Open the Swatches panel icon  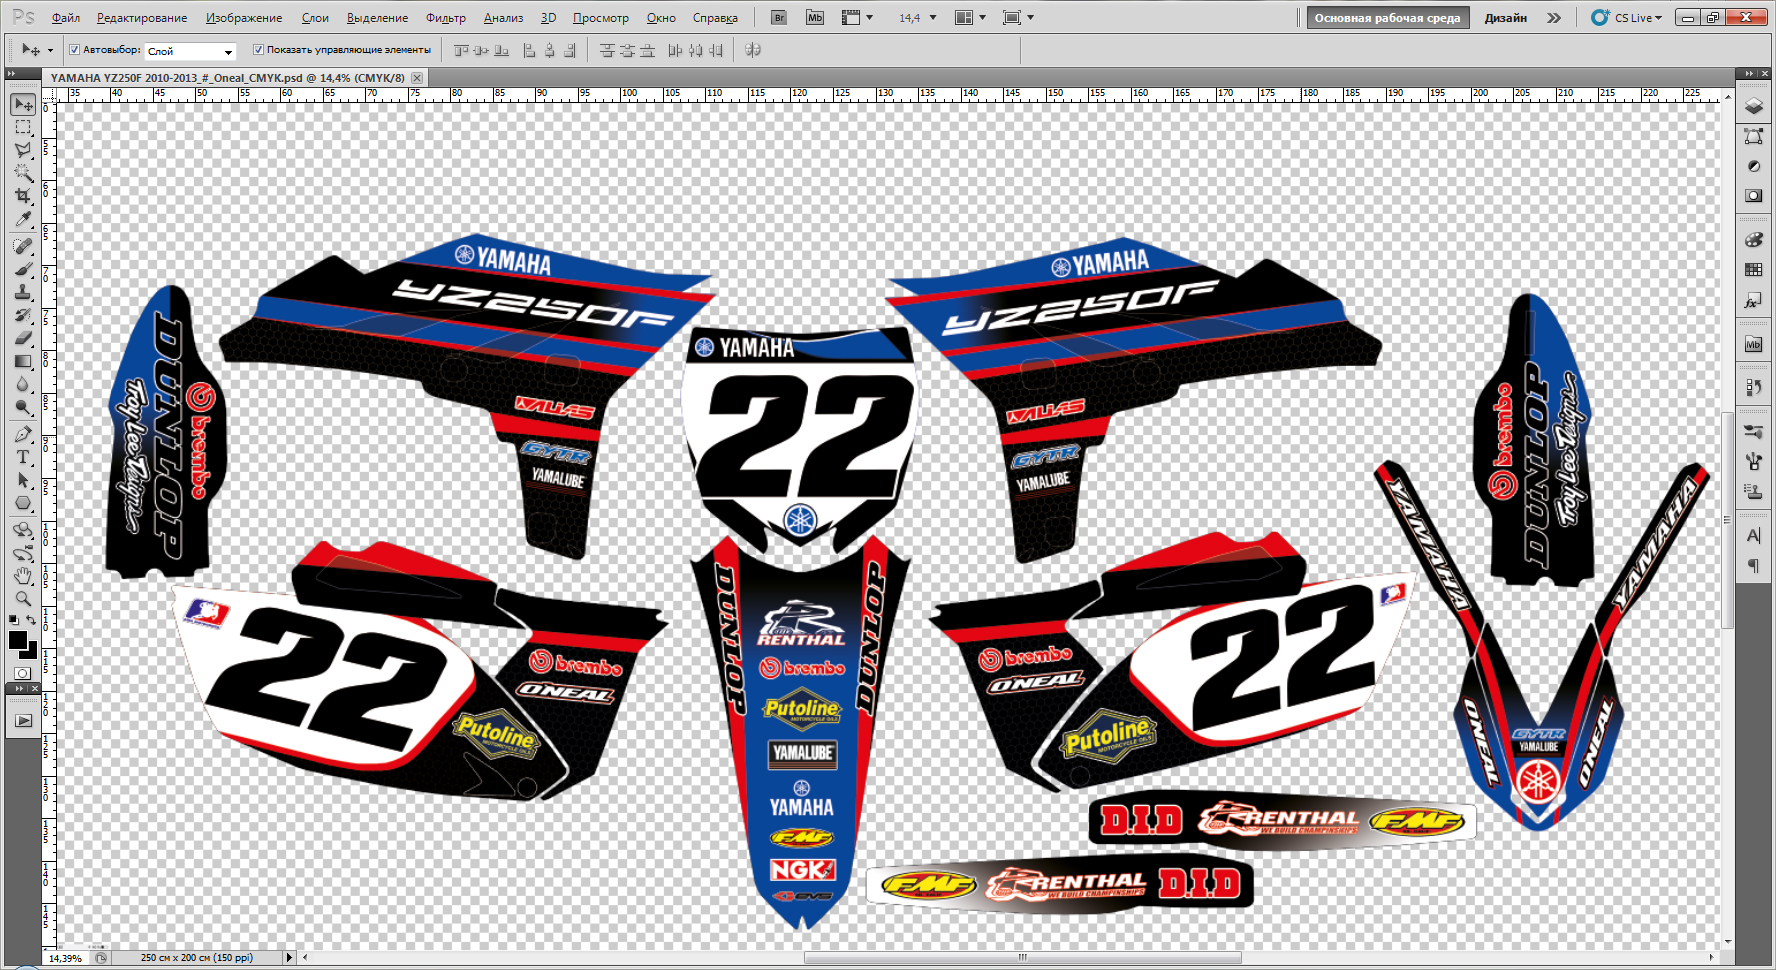point(1754,270)
